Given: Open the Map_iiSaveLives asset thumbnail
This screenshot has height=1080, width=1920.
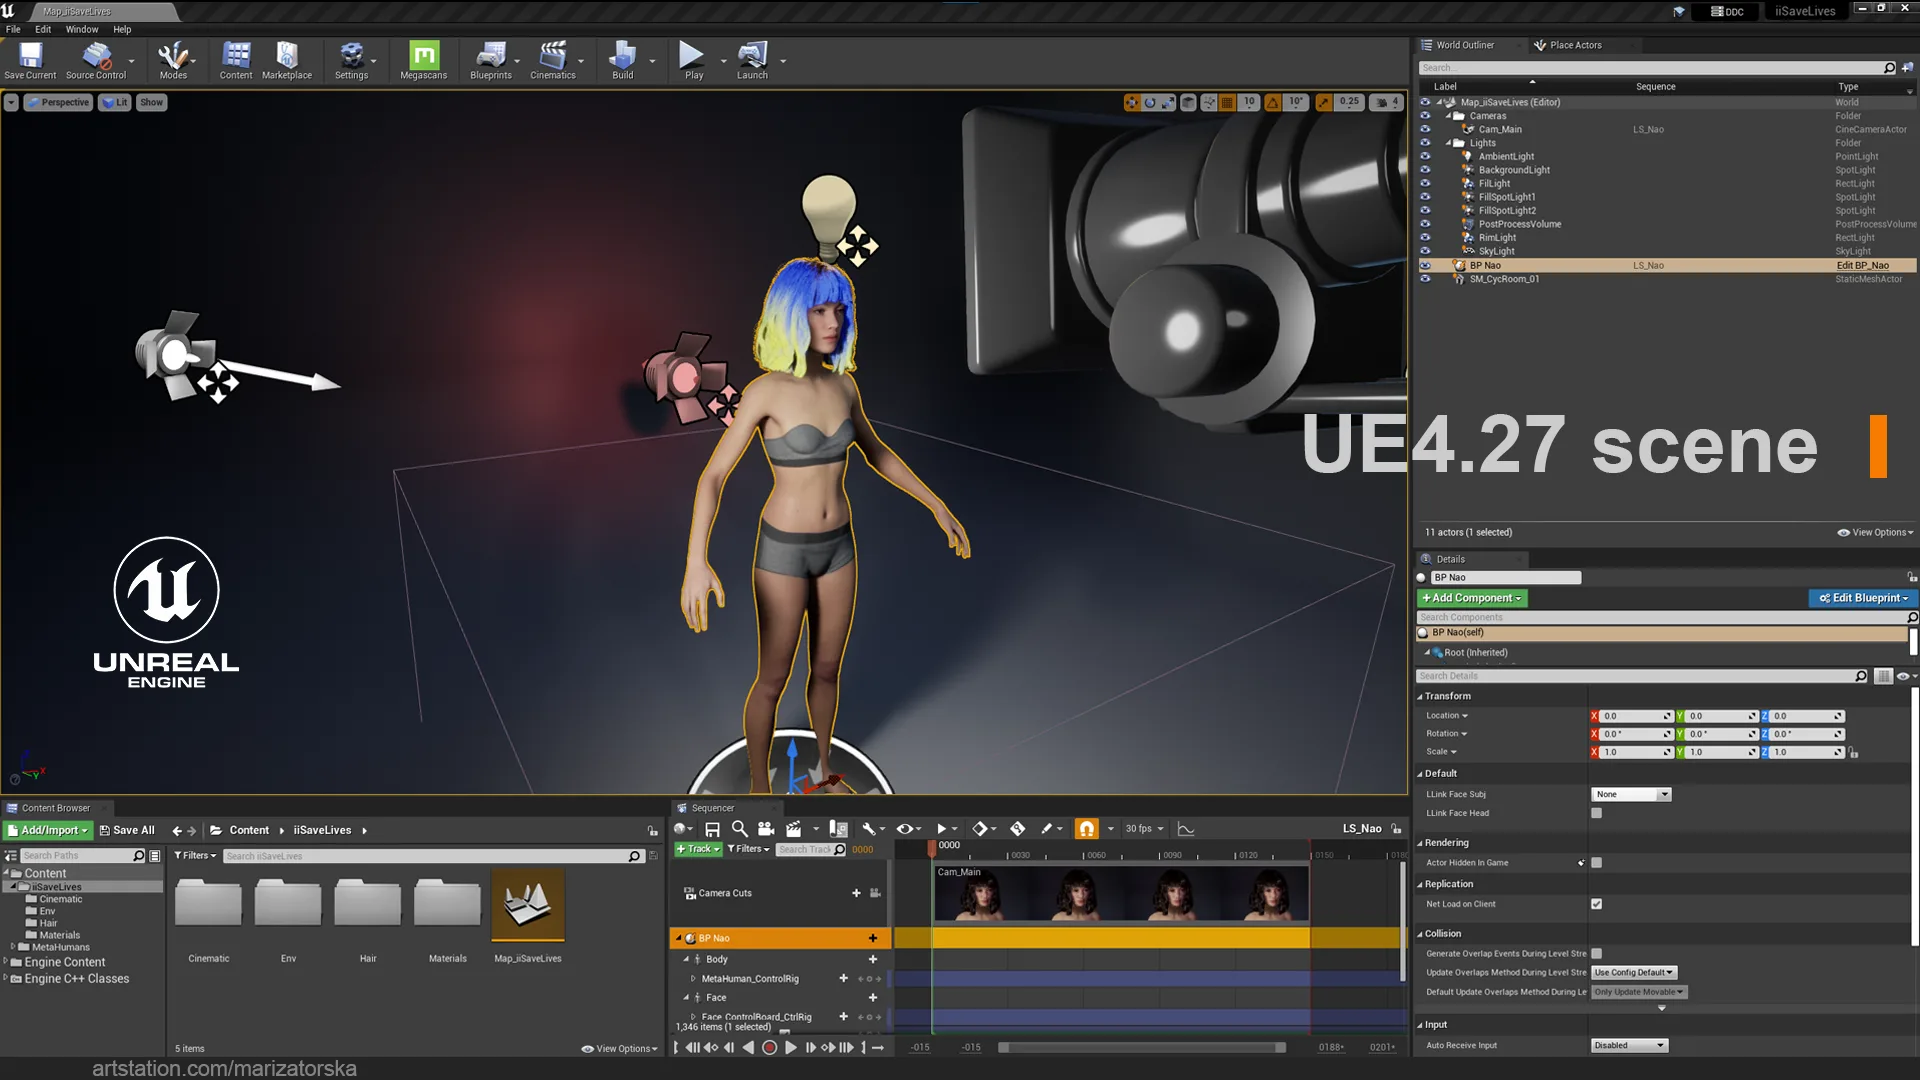Looking at the screenshot, I should 528,905.
